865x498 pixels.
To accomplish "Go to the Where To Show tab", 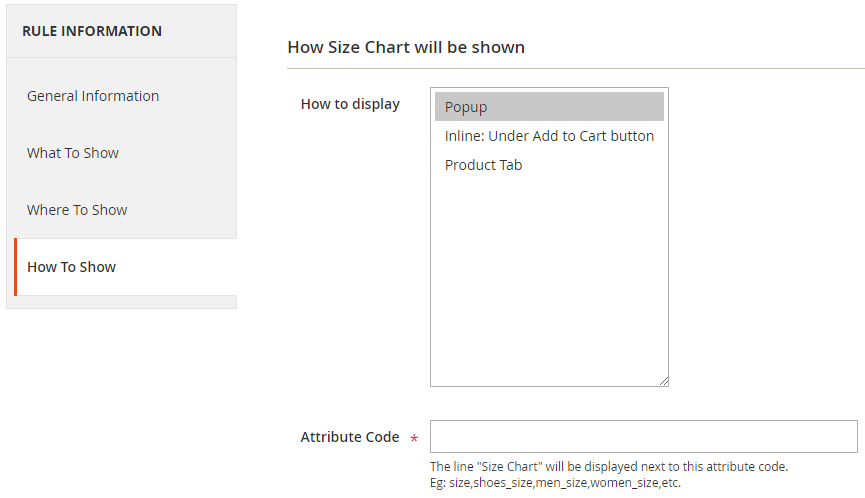I will click(77, 210).
